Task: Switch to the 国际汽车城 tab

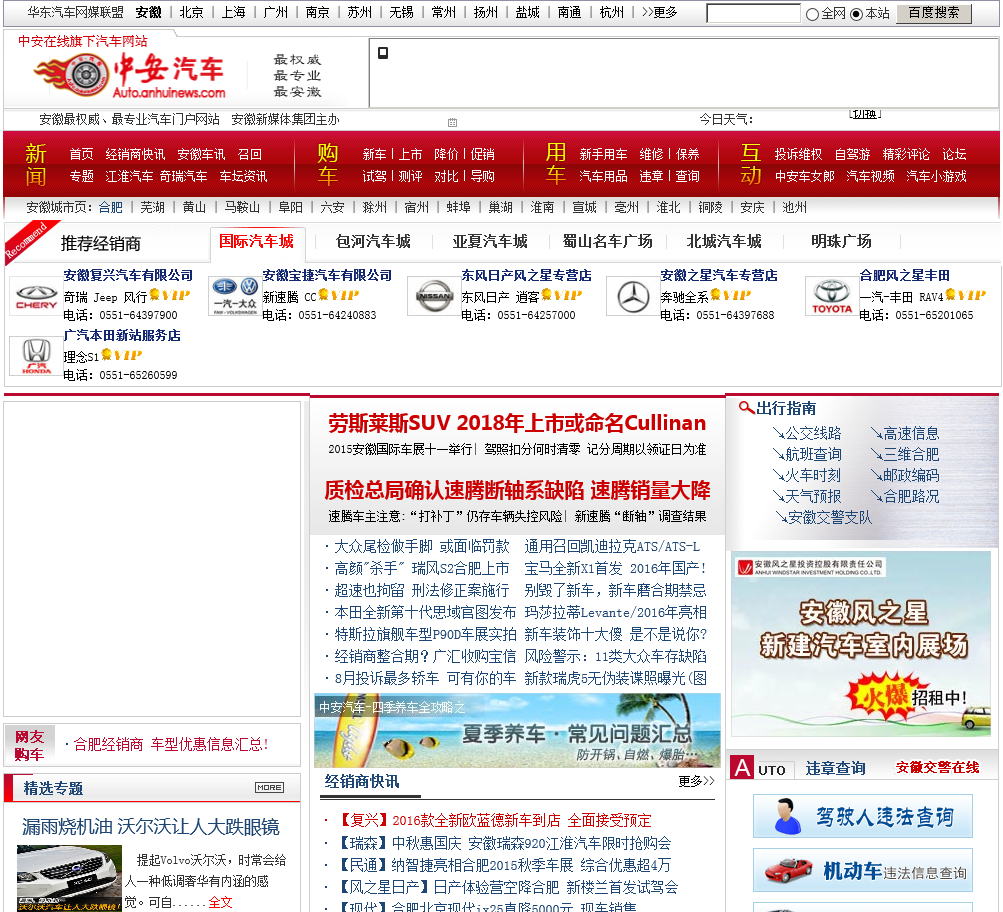Action: pos(257,241)
